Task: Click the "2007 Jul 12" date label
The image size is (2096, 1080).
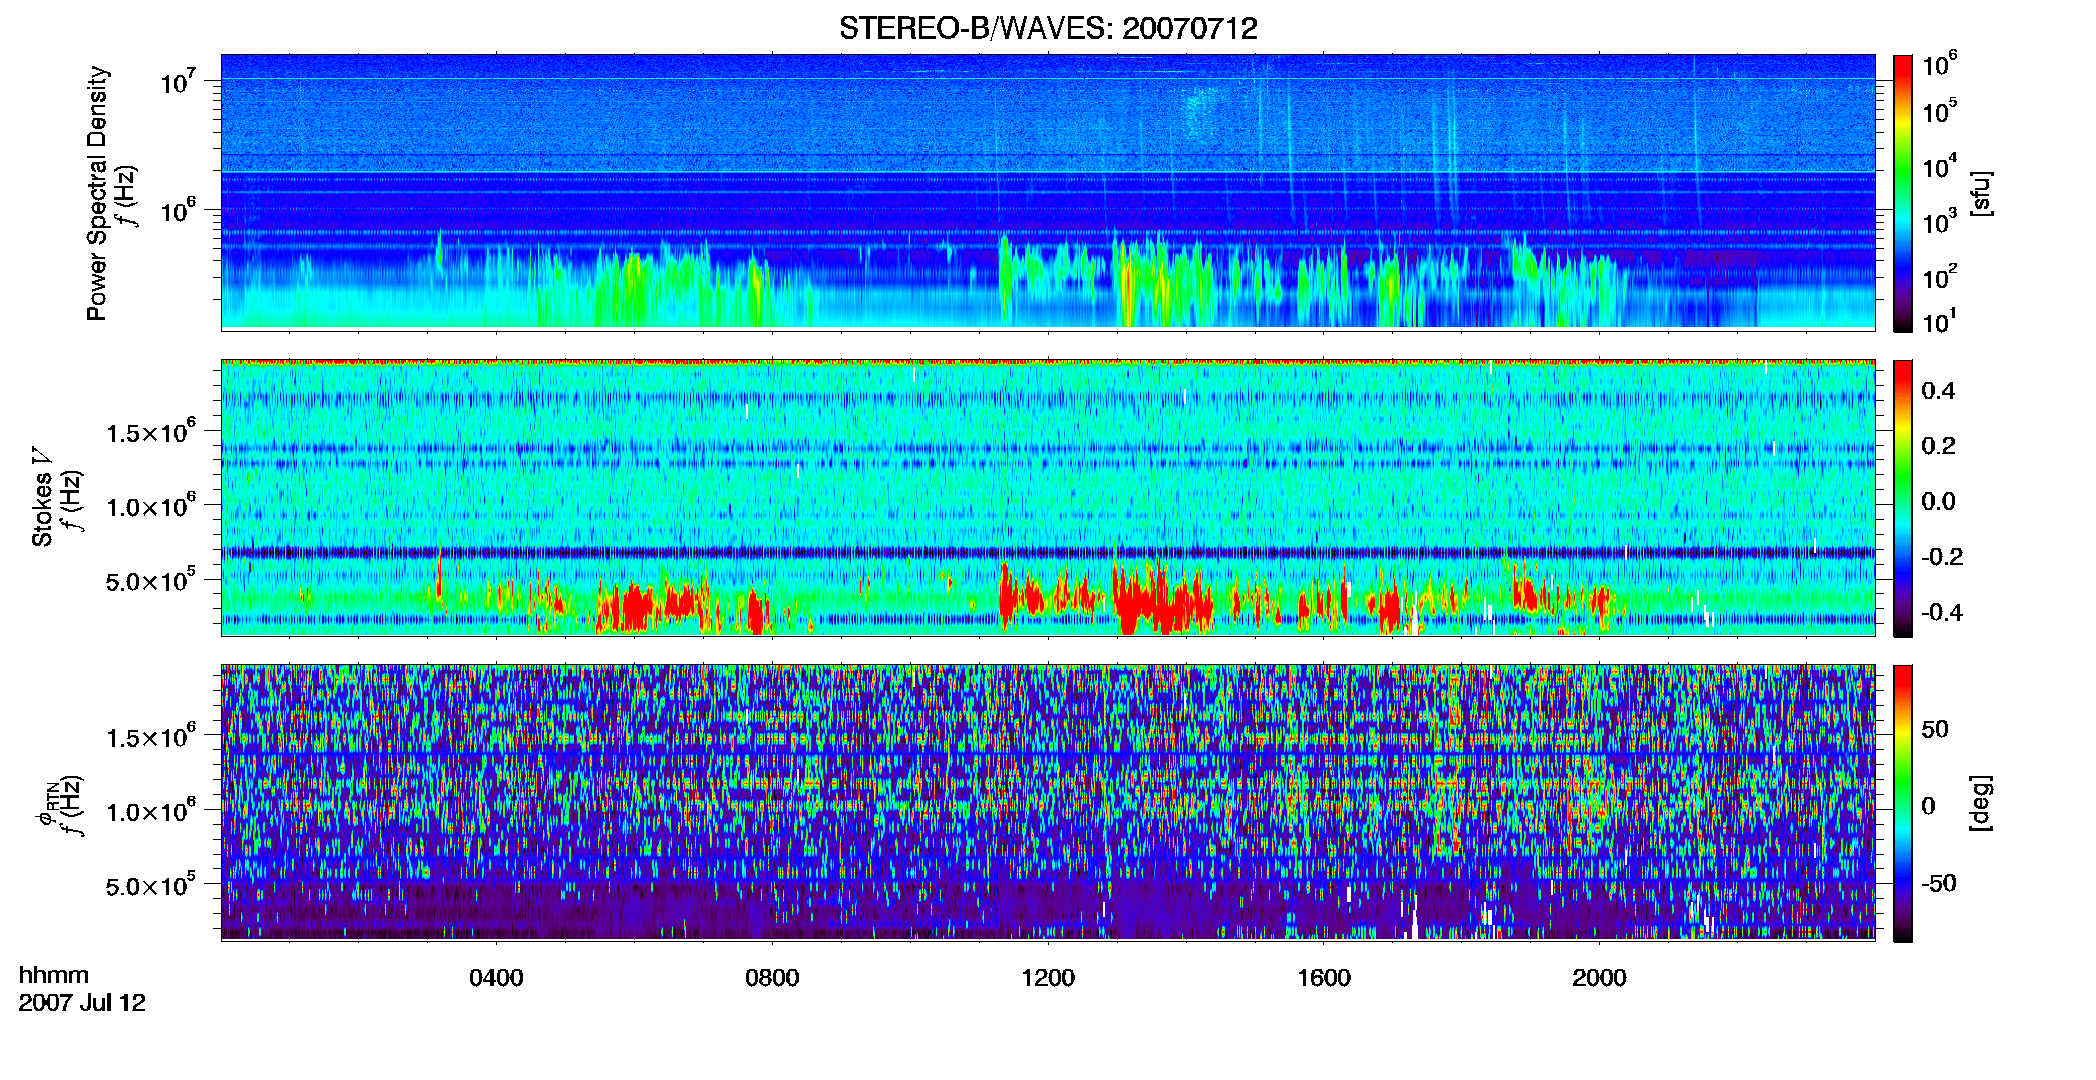Action: (82, 1003)
